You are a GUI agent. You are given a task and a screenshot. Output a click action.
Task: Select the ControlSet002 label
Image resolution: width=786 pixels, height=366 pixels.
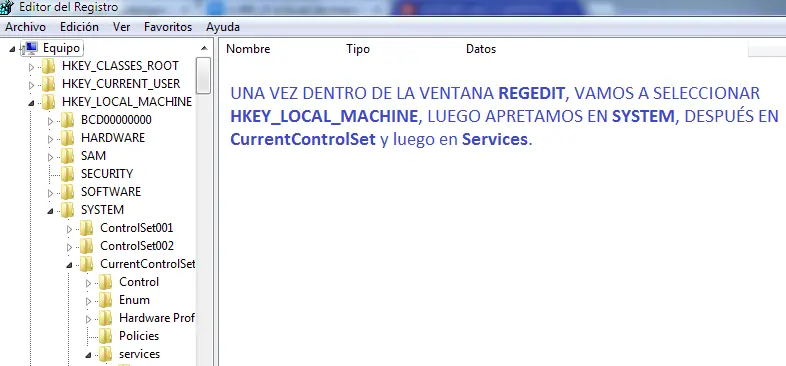click(137, 246)
